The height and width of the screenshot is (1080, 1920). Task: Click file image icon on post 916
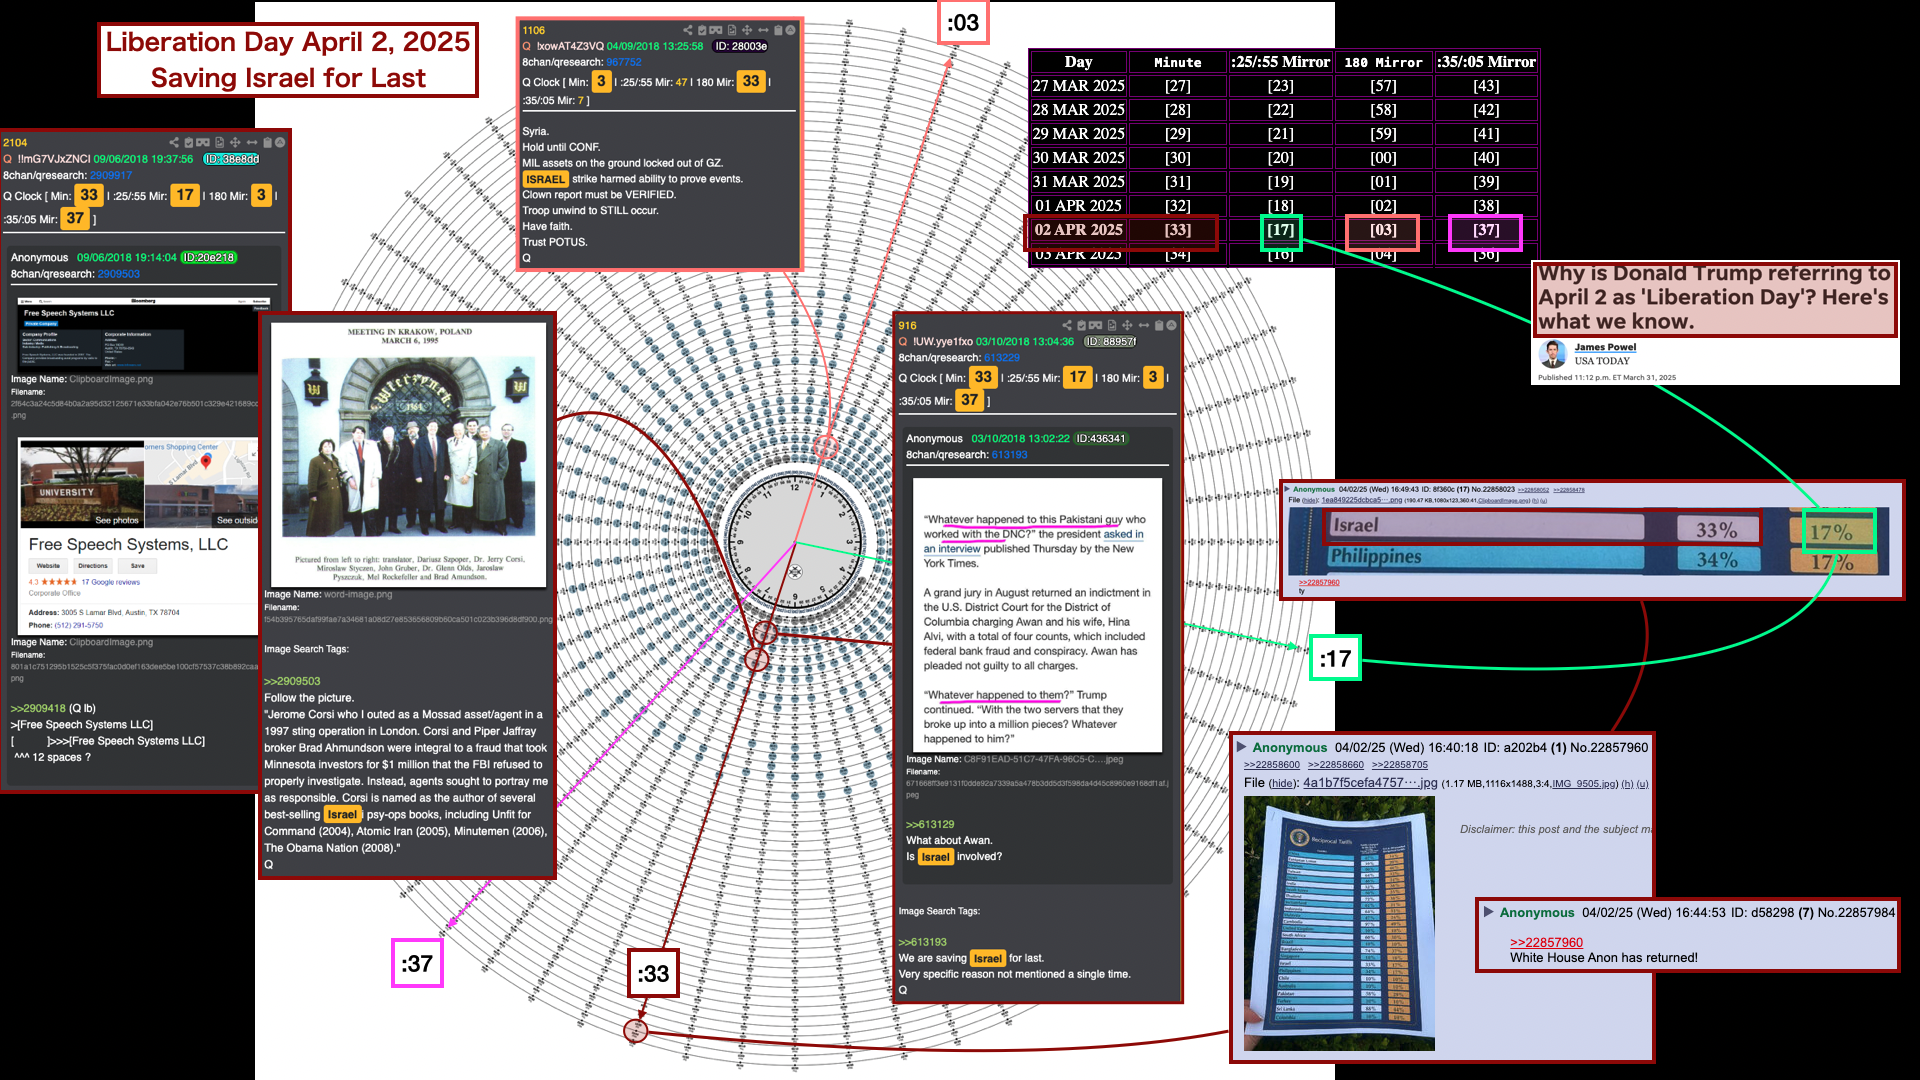tap(1112, 326)
